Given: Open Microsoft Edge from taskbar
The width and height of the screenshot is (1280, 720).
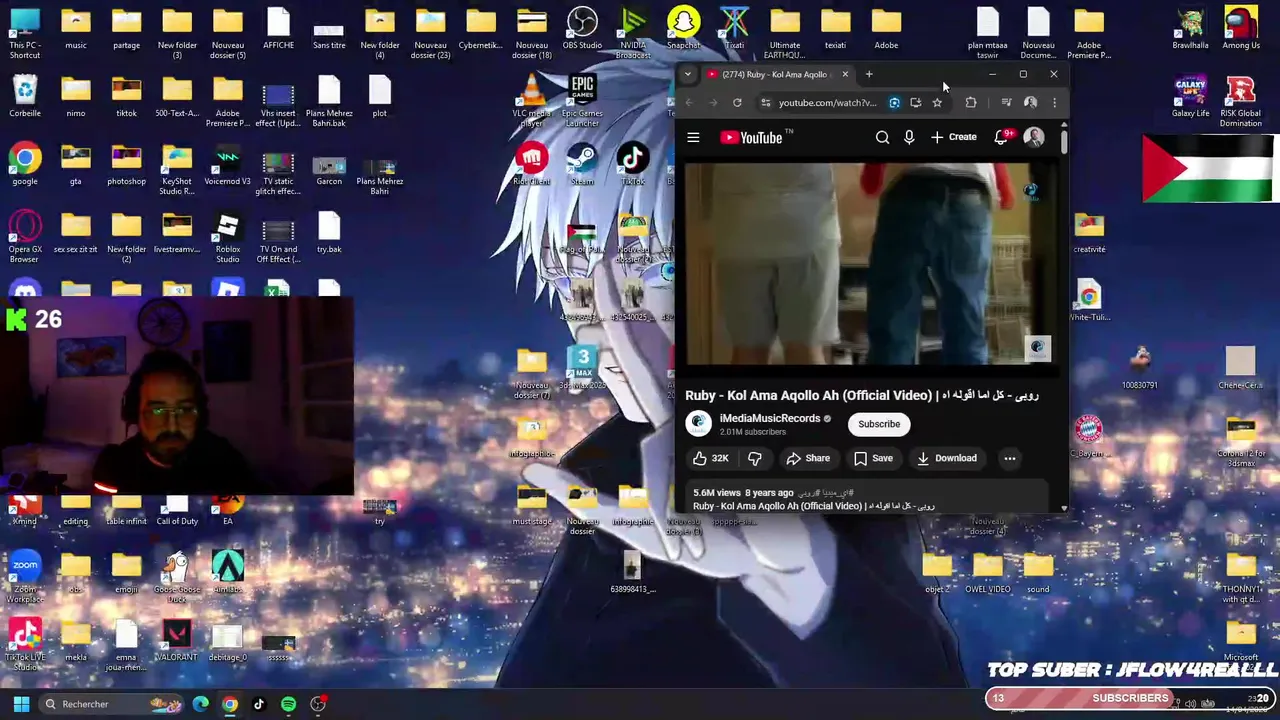Looking at the screenshot, I should coord(201,704).
